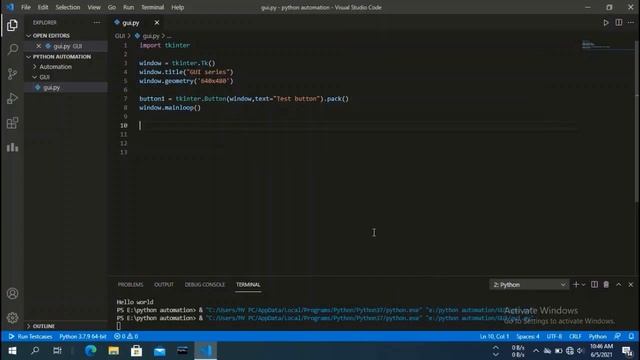Open editor More Actions ellipsis
Image resolution: width=640 pixels, height=360 pixels.
pyautogui.click(x=631, y=23)
